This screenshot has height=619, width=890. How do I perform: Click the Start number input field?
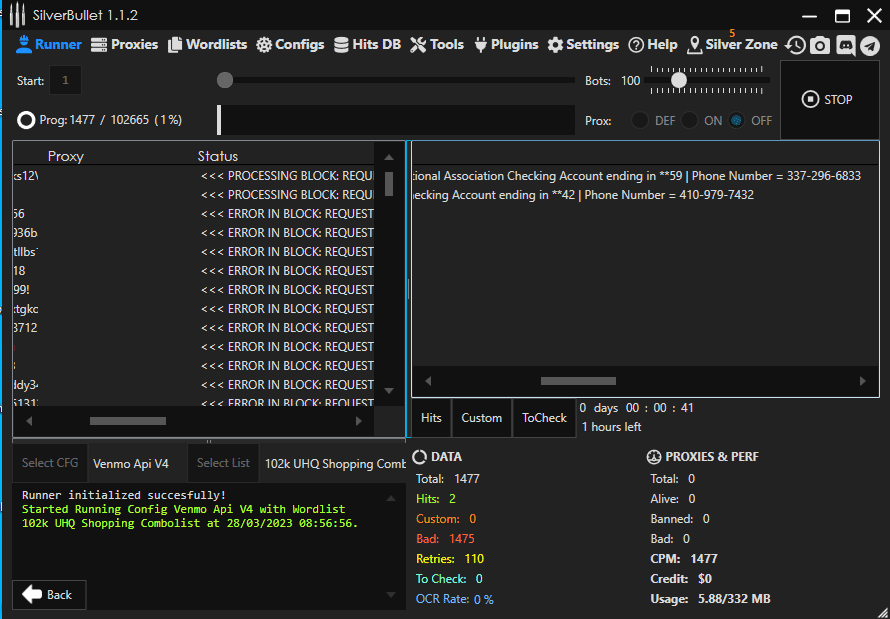pos(65,80)
